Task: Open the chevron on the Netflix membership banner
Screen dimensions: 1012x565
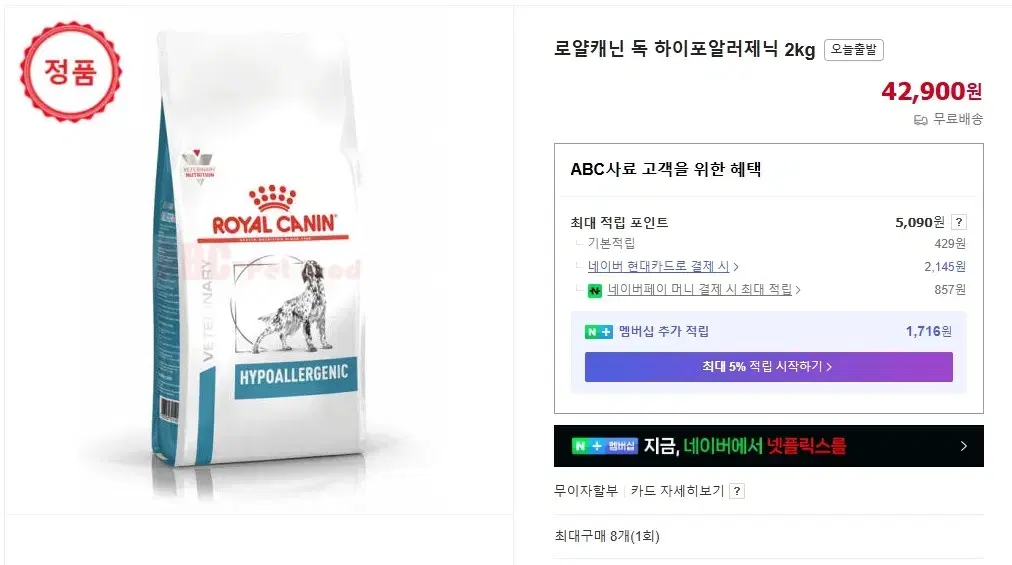Action: point(964,446)
